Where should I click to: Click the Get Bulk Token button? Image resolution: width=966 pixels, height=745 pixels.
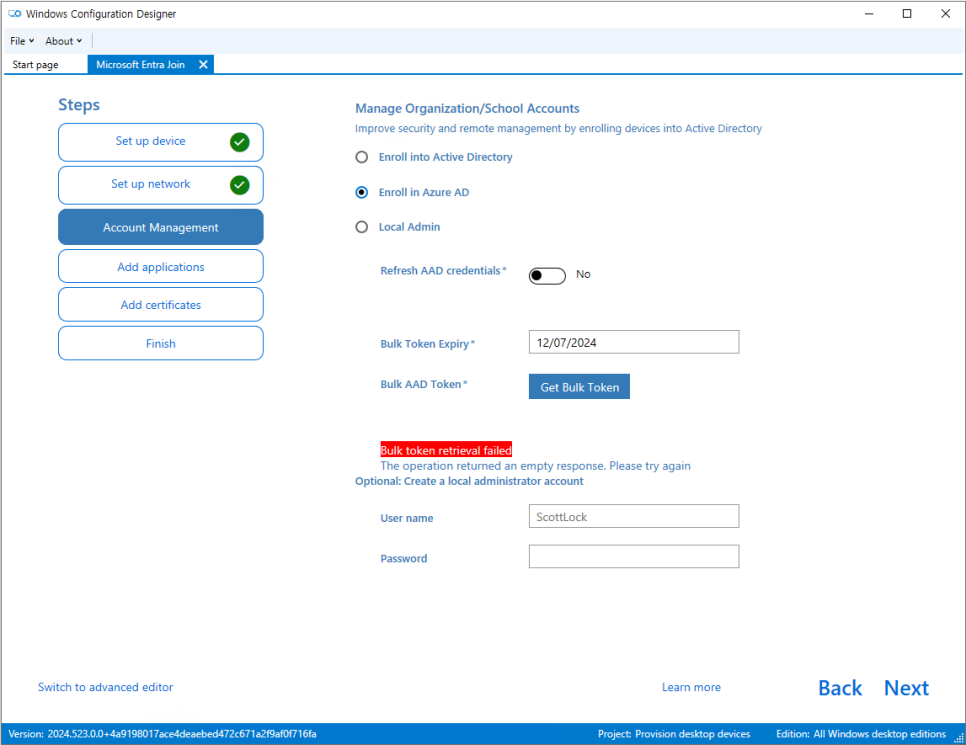click(x=579, y=387)
